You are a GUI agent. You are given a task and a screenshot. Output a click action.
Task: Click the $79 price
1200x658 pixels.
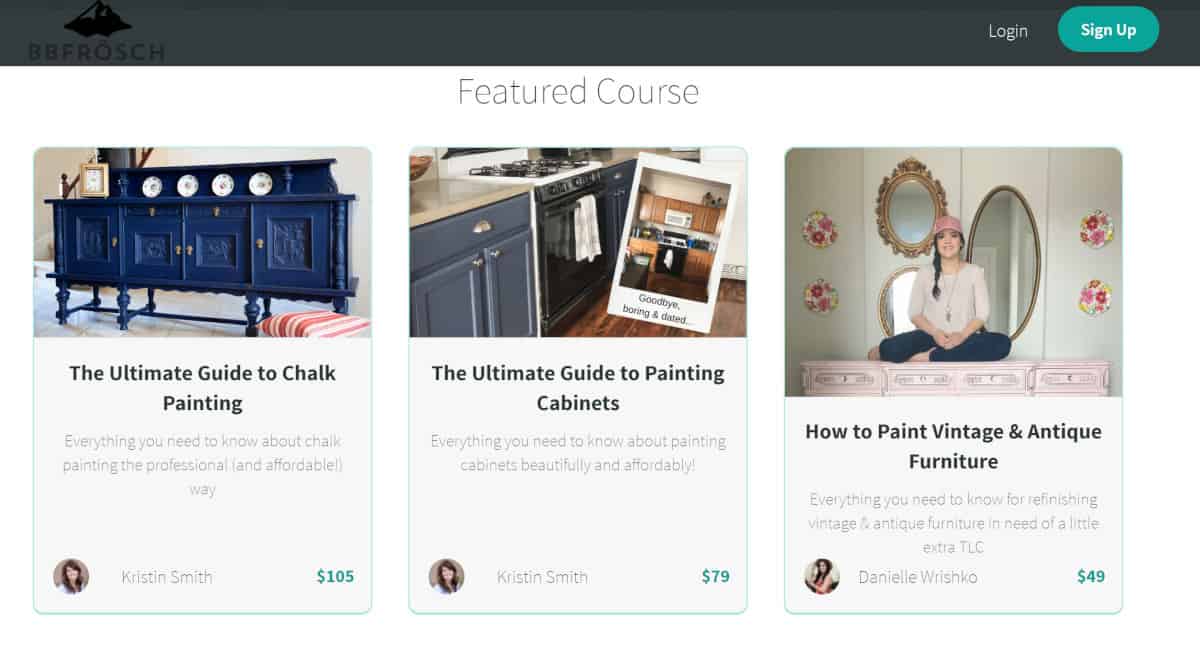pyautogui.click(x=715, y=576)
